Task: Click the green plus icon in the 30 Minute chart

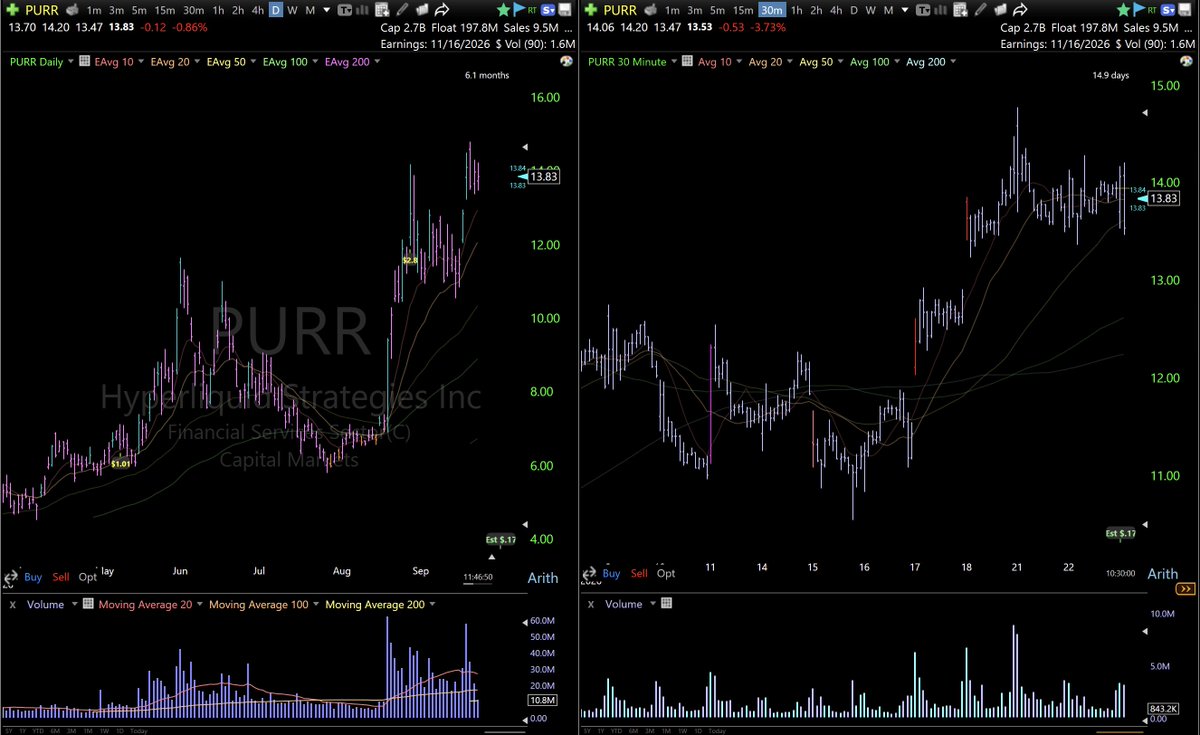Action: (589, 10)
